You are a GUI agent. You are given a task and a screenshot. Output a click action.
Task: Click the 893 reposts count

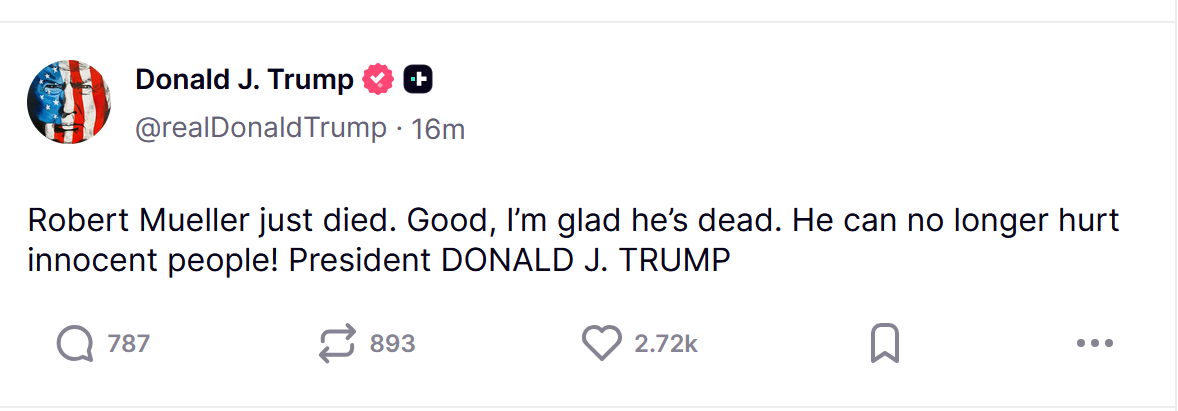tap(392, 344)
